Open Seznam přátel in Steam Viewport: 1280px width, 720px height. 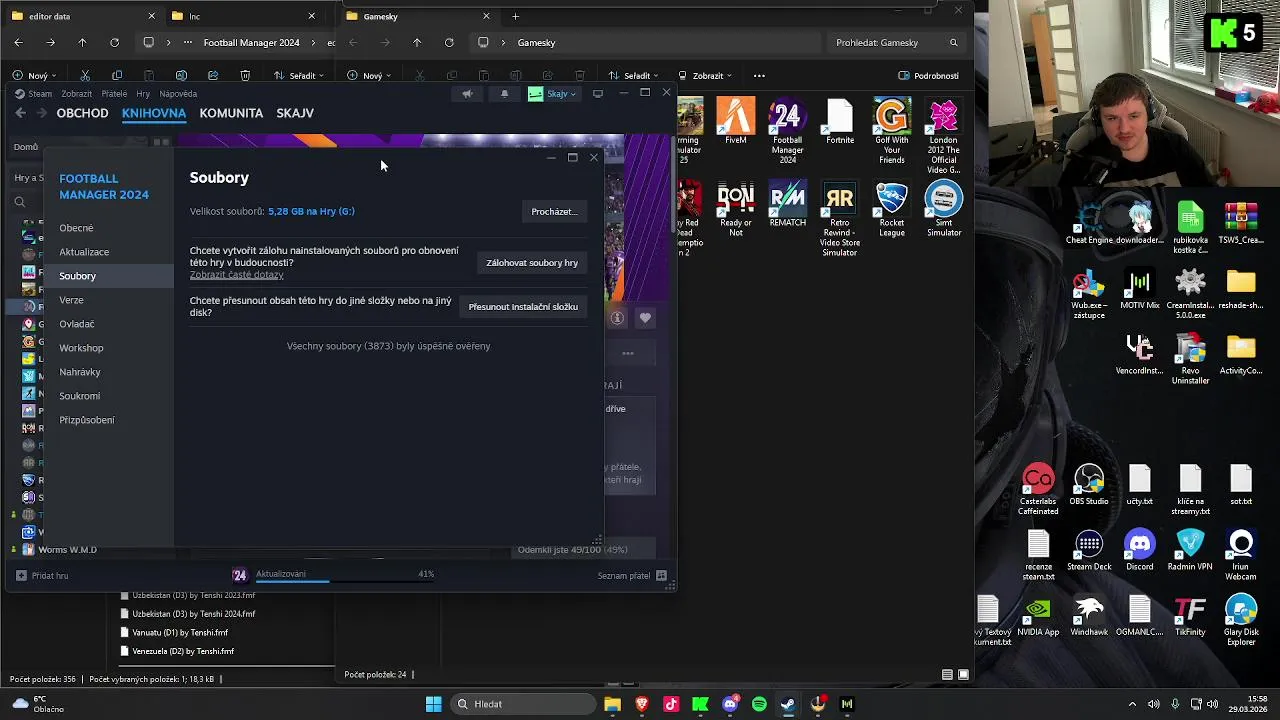[x=632, y=576]
